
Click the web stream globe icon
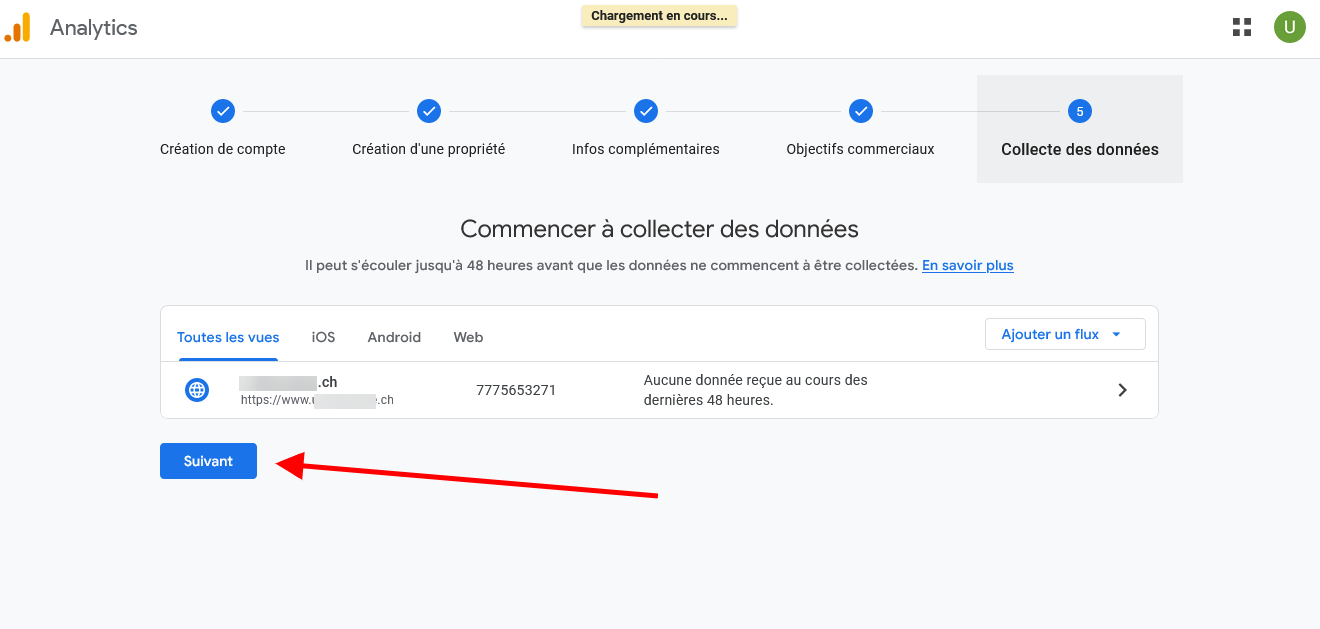tap(197, 390)
